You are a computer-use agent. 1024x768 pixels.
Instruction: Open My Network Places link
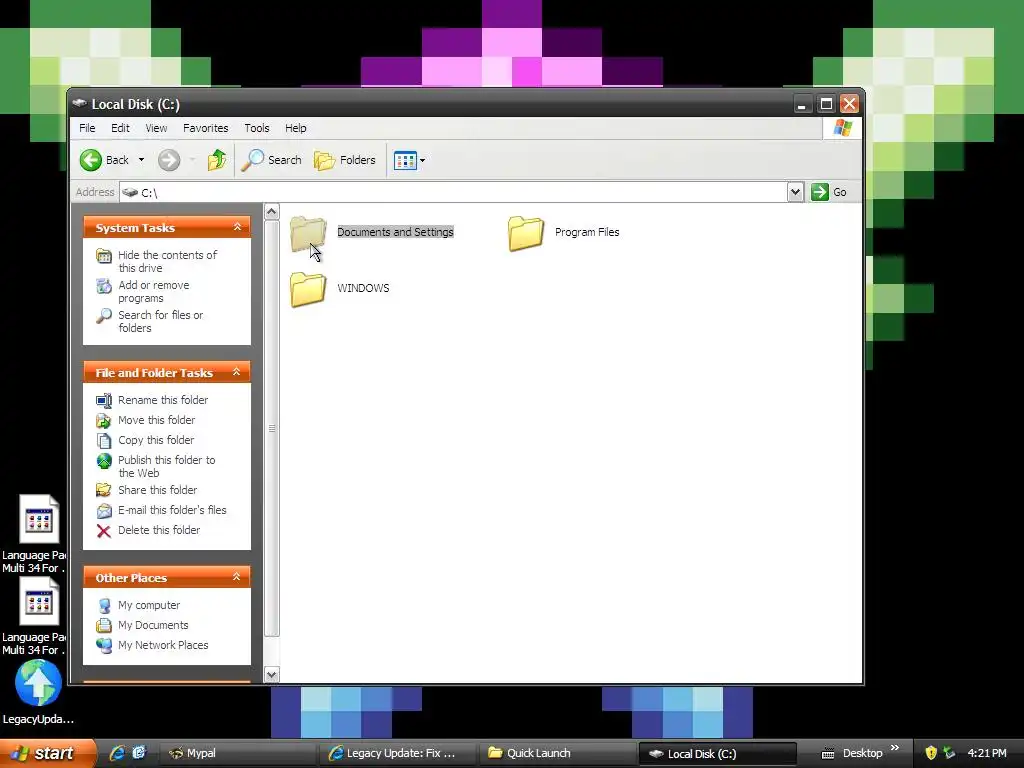point(163,645)
